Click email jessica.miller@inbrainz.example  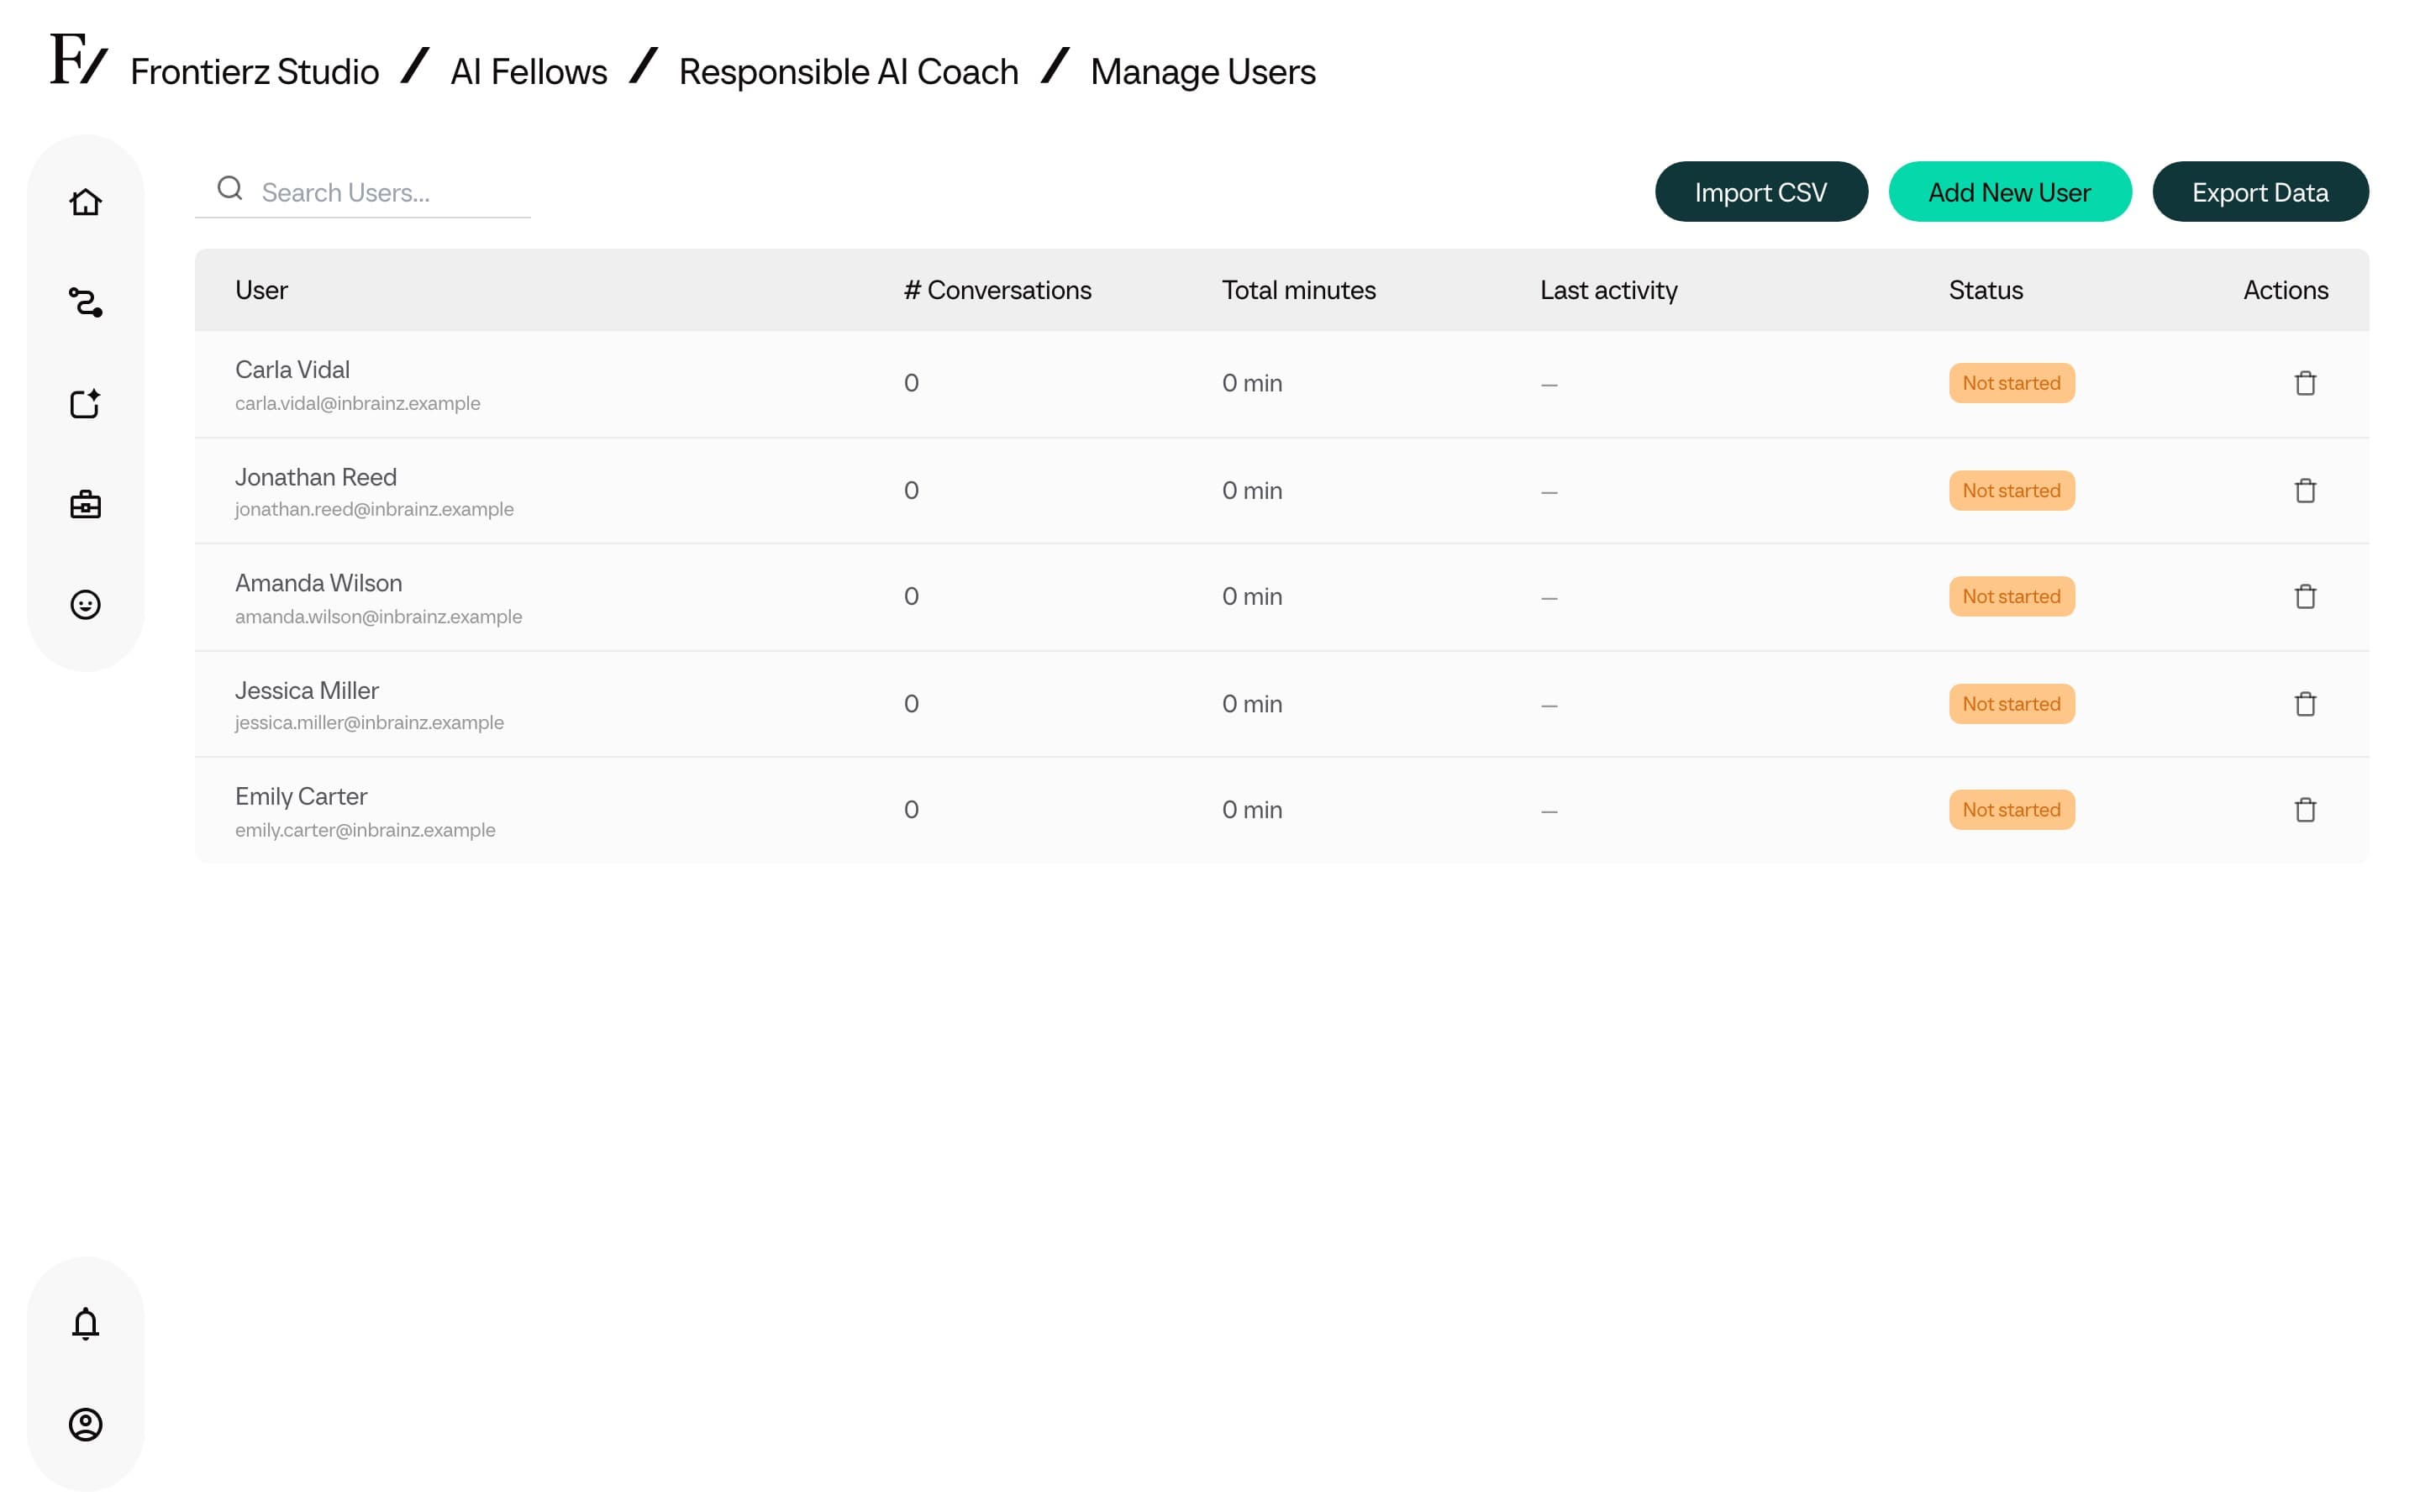pos(369,722)
